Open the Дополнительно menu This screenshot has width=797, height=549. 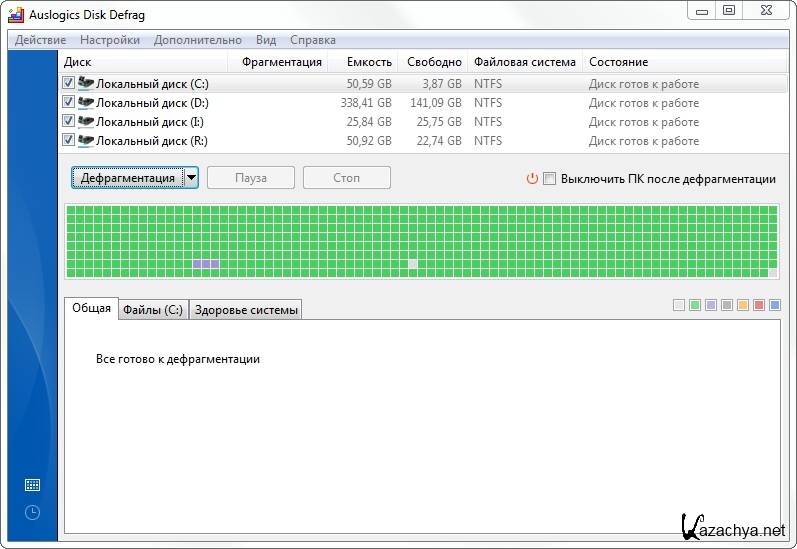(x=198, y=40)
